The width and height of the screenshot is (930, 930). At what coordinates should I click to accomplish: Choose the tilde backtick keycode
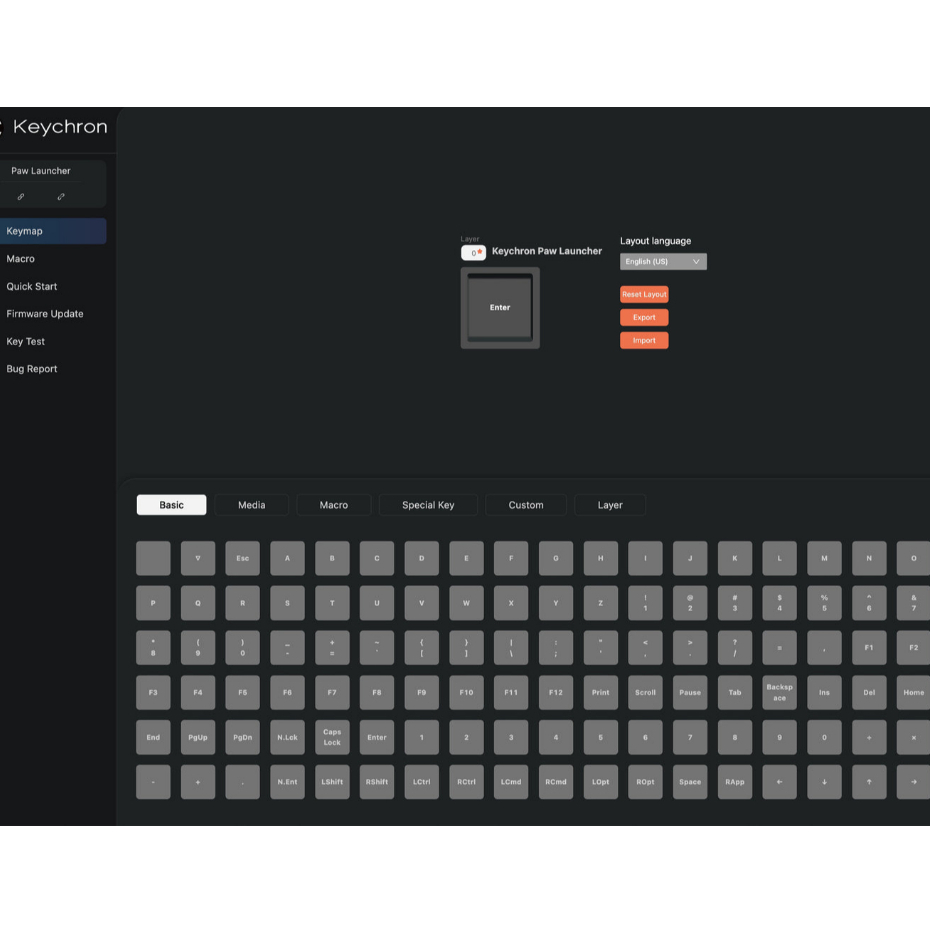377,648
